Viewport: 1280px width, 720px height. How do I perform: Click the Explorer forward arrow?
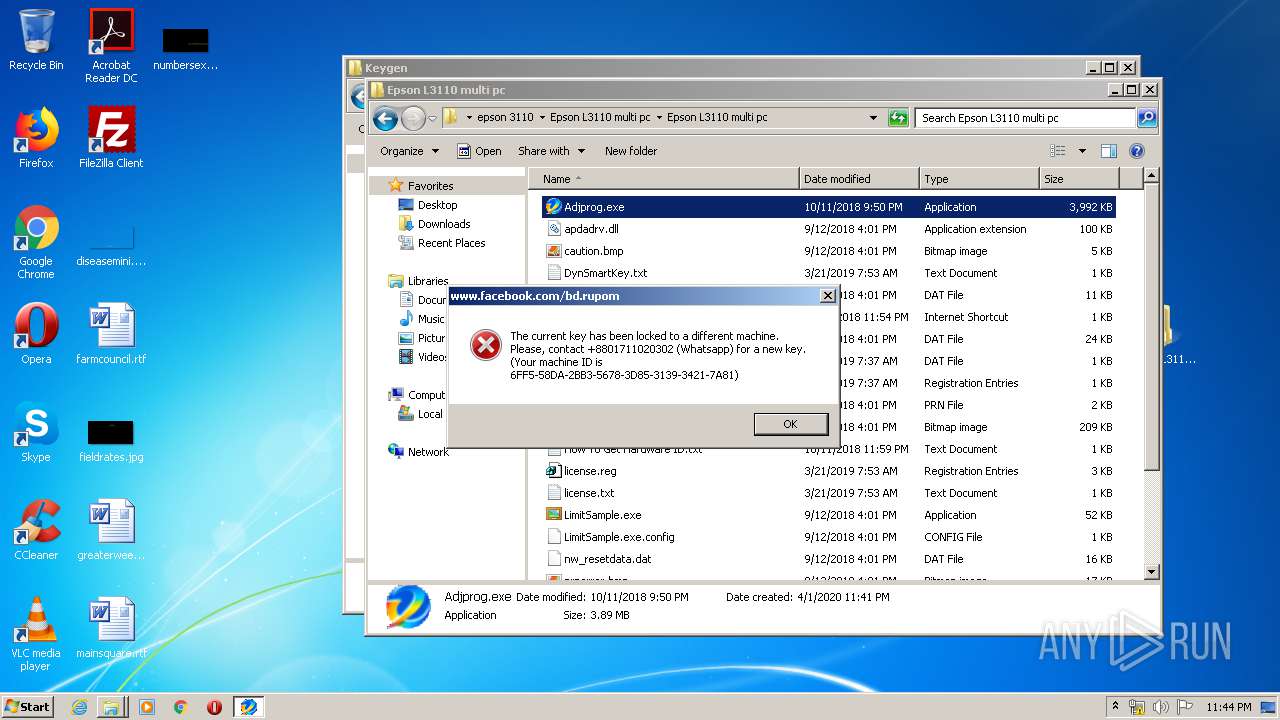(413, 118)
